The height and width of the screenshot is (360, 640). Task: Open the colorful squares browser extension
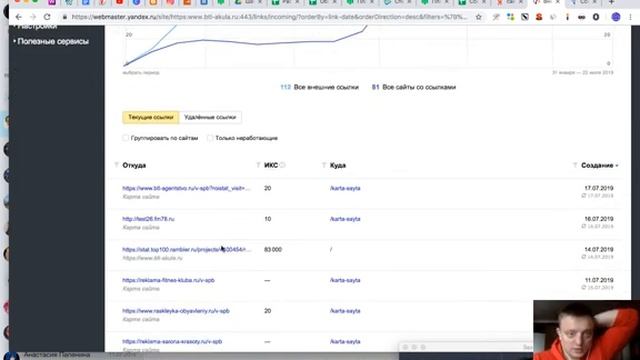tap(511, 17)
